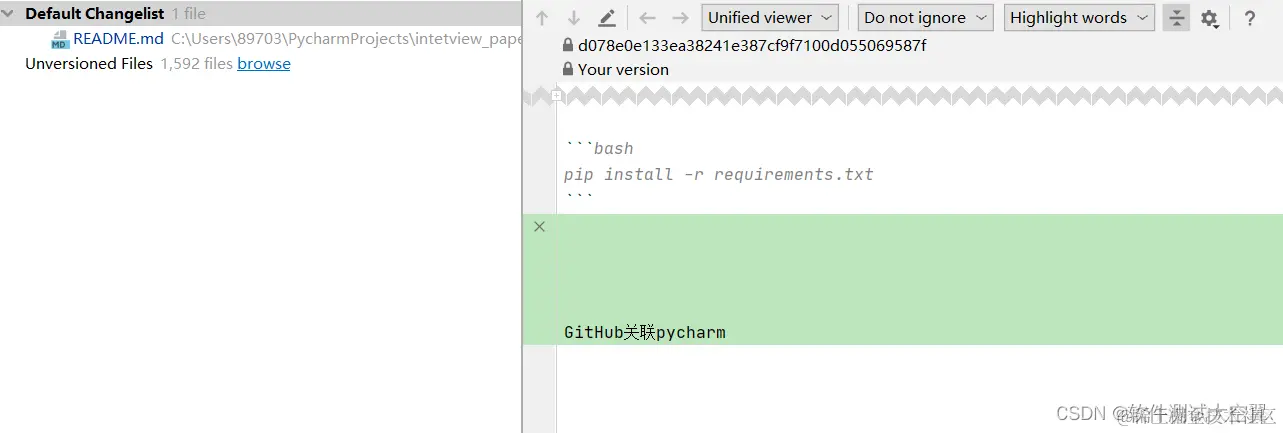Screen dimensions: 1283x433
Task: Click the revision hash d078e0e133ea...
Action: 752,46
